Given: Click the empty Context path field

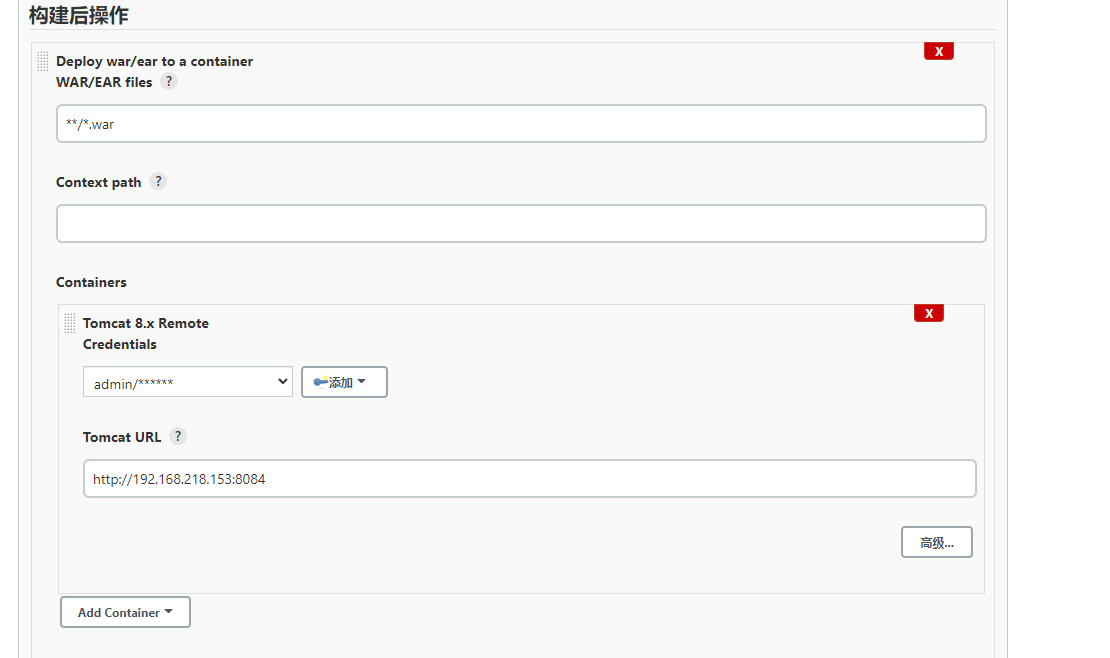Looking at the screenshot, I should (x=521, y=224).
